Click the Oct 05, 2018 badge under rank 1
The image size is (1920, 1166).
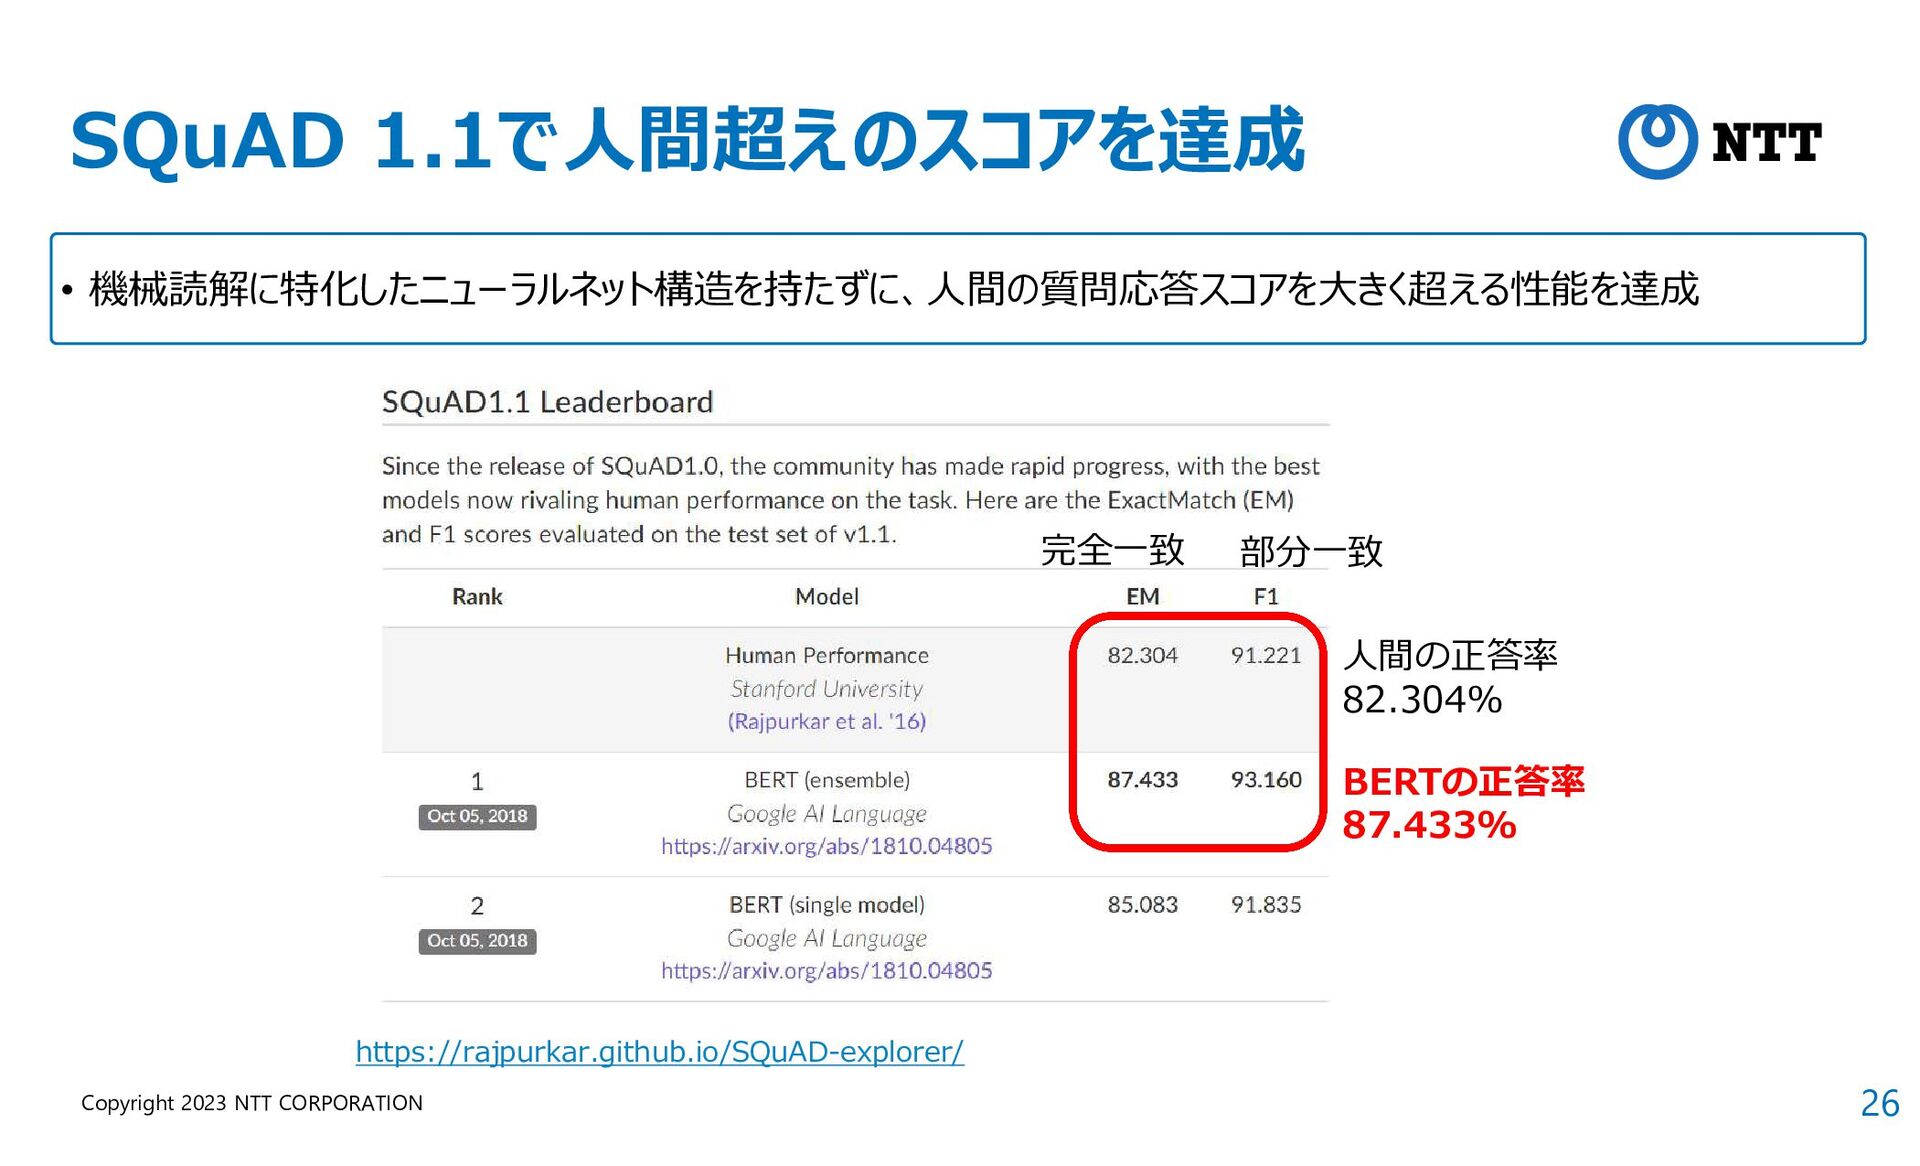(x=477, y=816)
